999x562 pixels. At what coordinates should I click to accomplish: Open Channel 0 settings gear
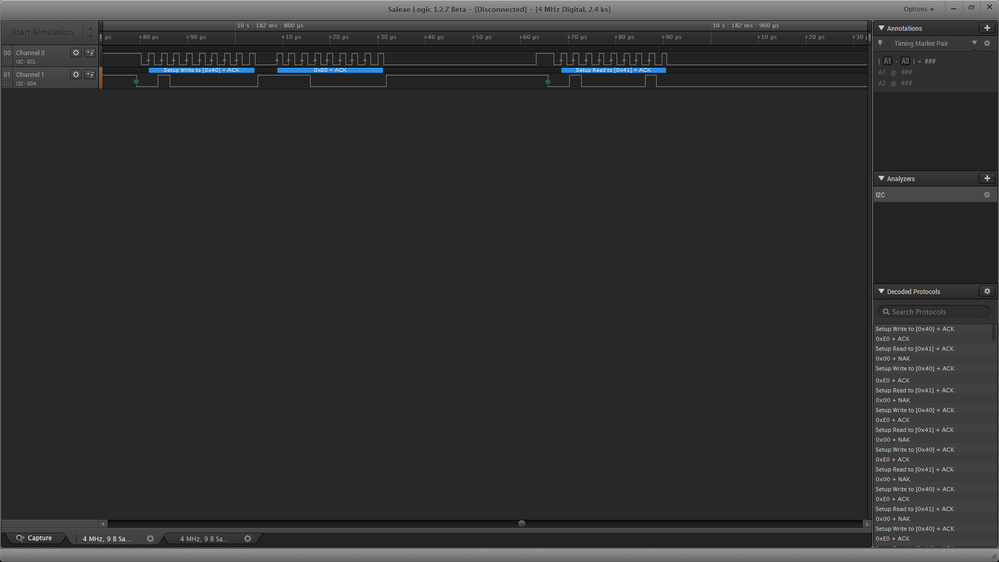tap(76, 53)
